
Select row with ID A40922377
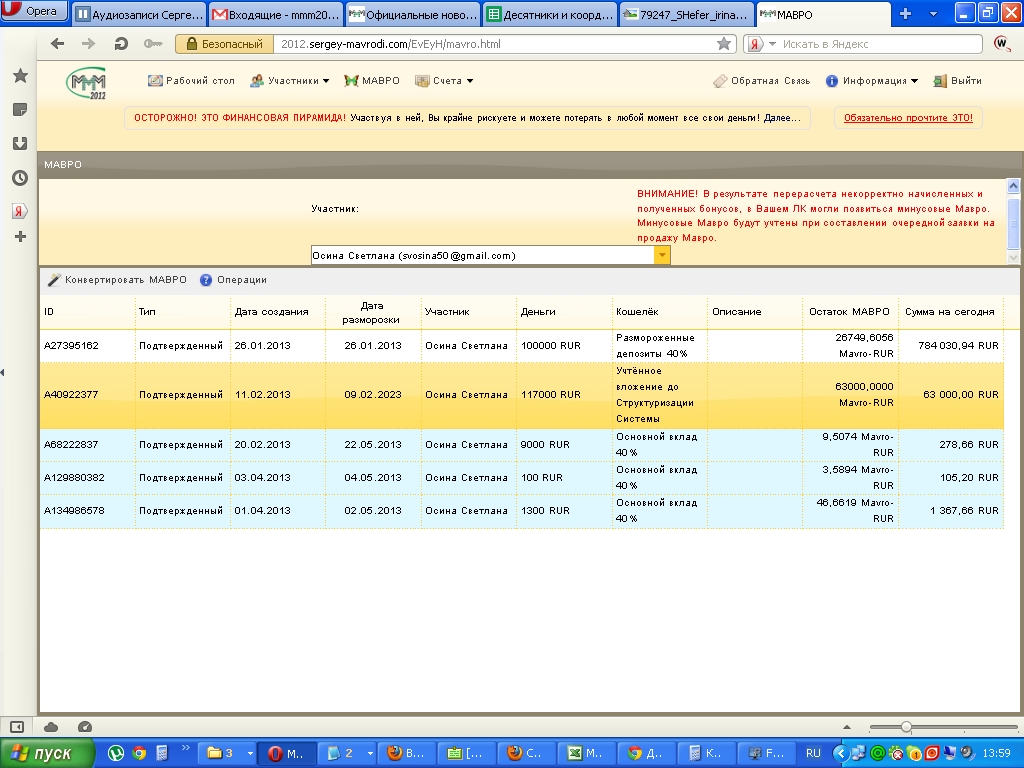coord(521,395)
